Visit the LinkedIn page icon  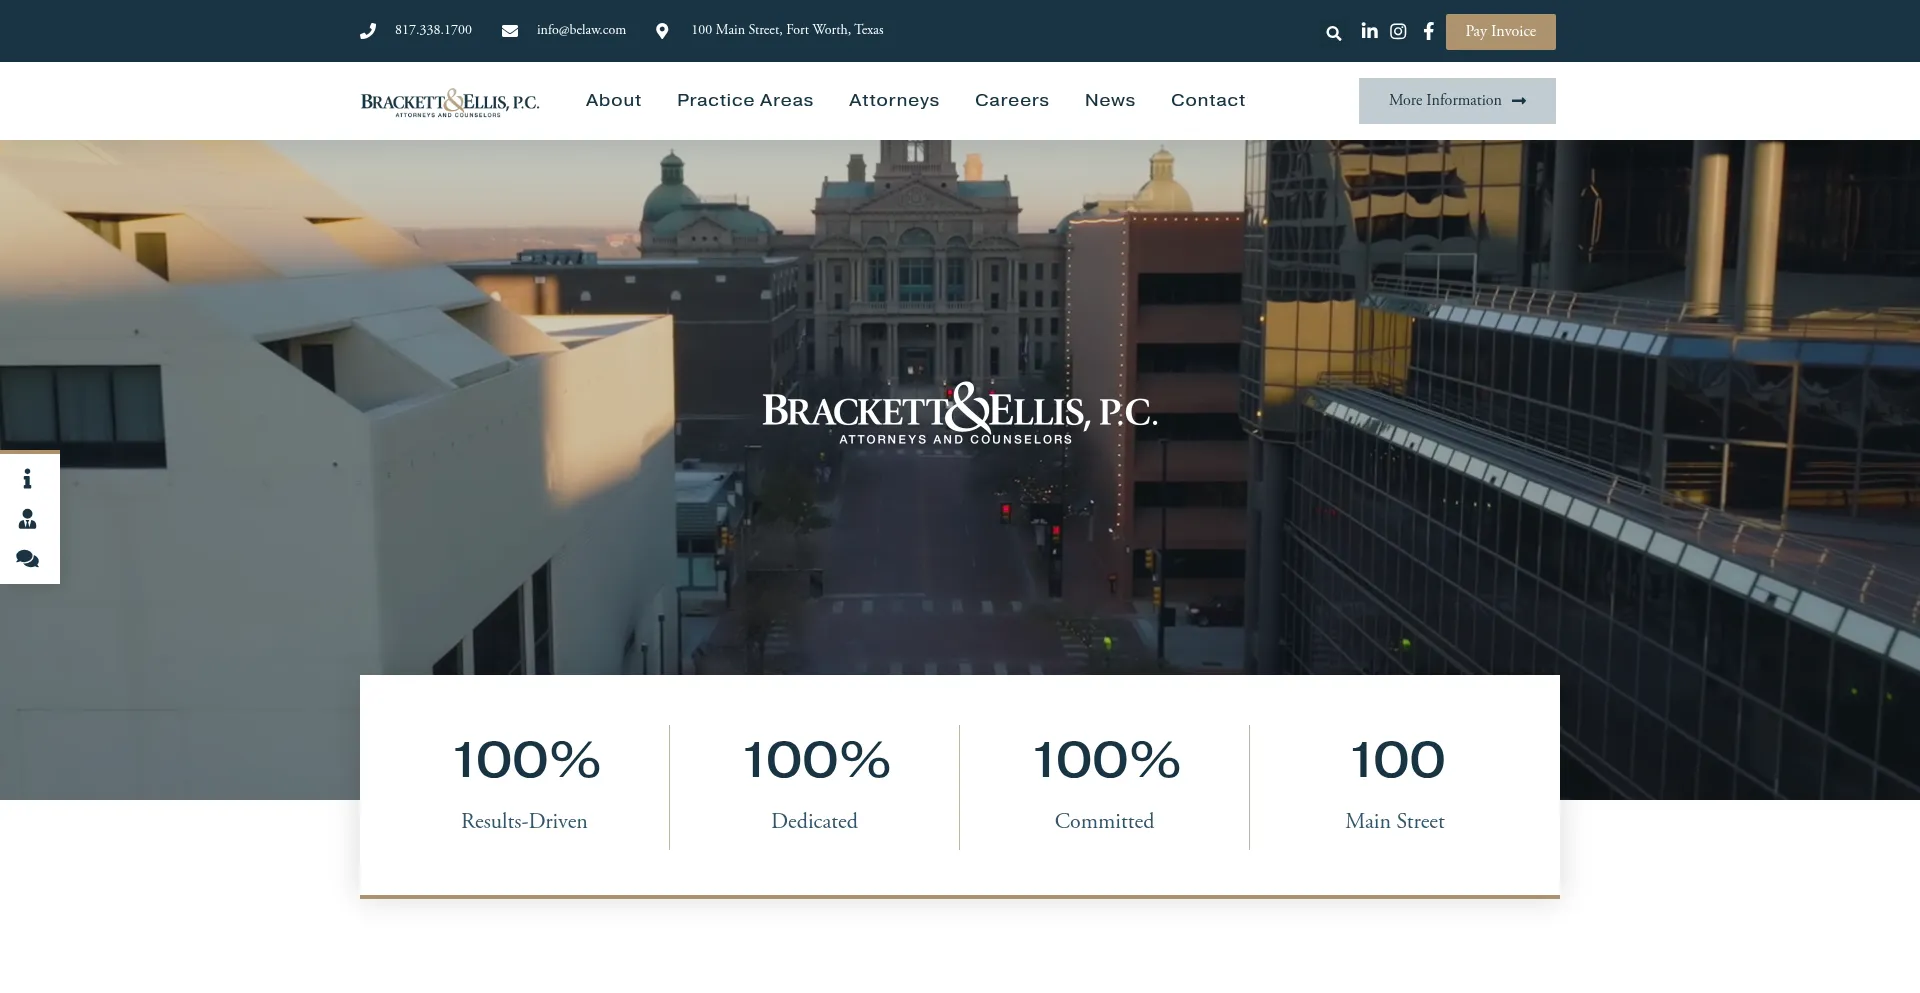(1369, 31)
